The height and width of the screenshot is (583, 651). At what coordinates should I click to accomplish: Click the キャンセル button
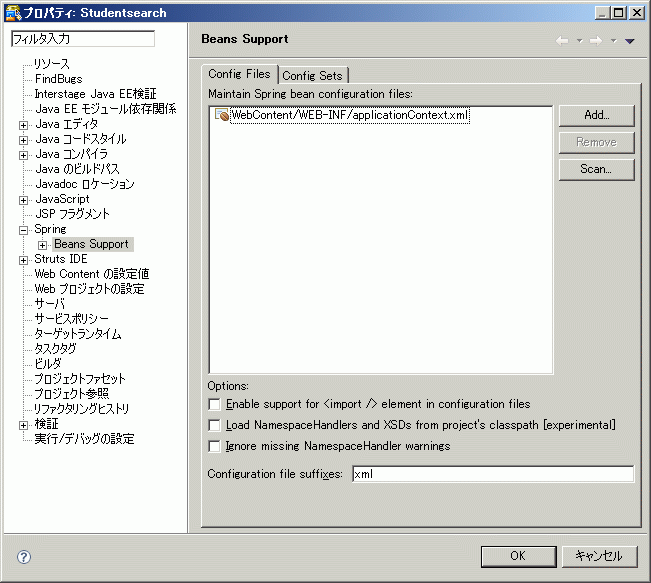[x=599, y=556]
